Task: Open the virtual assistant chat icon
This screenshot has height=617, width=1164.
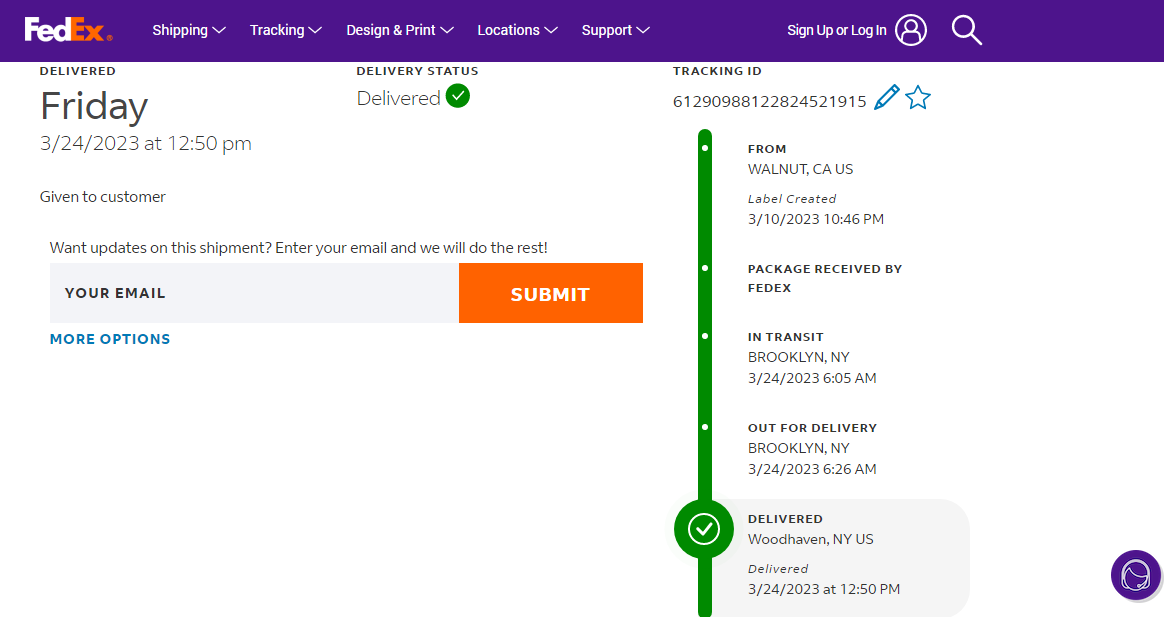Action: click(x=1135, y=575)
